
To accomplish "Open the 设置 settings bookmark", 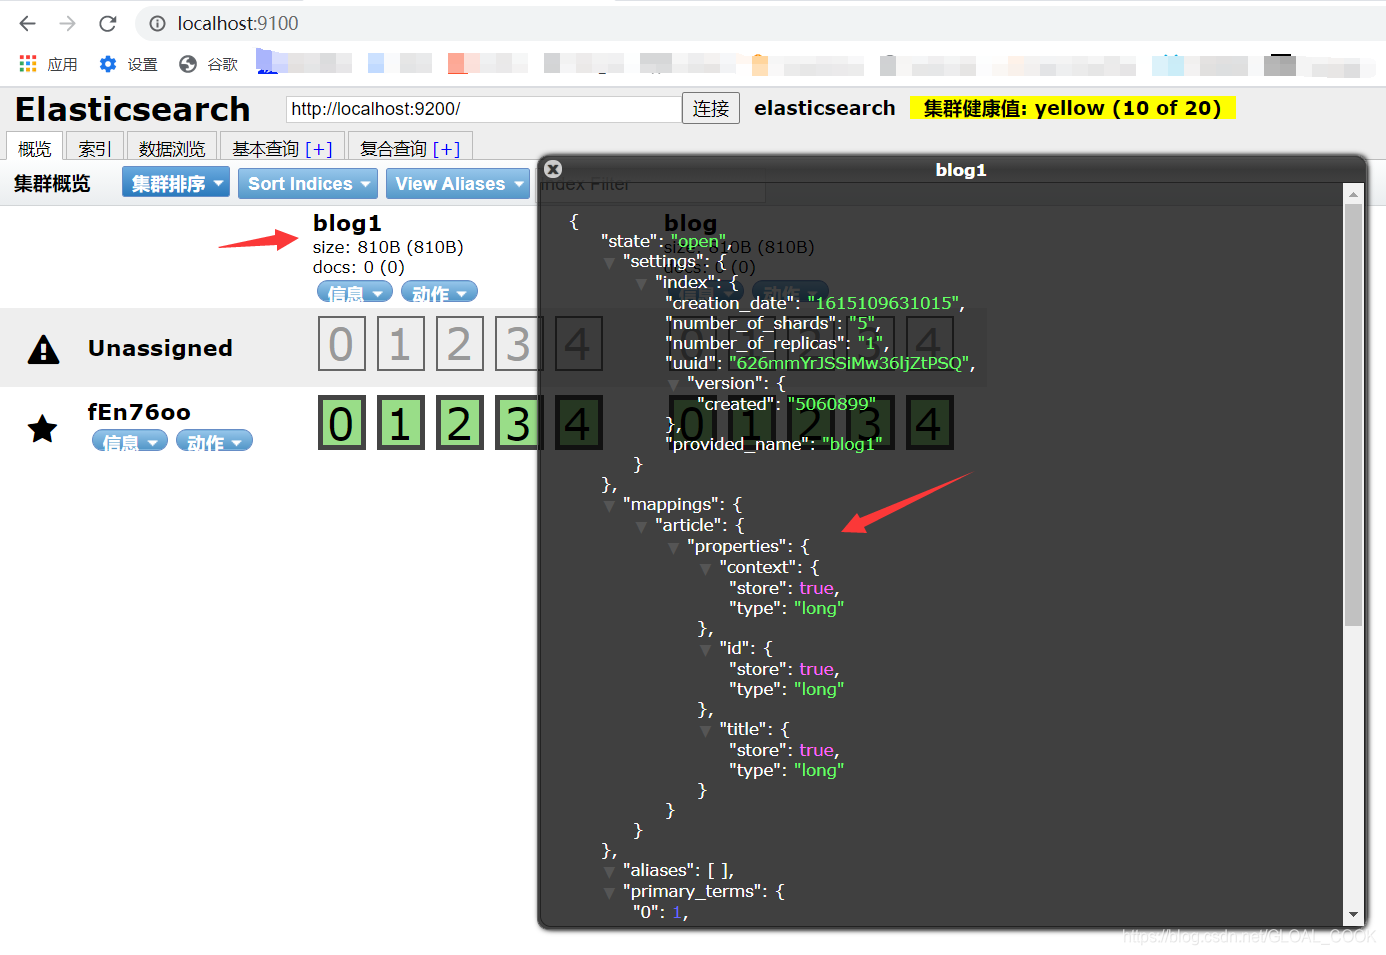I will click(128, 64).
